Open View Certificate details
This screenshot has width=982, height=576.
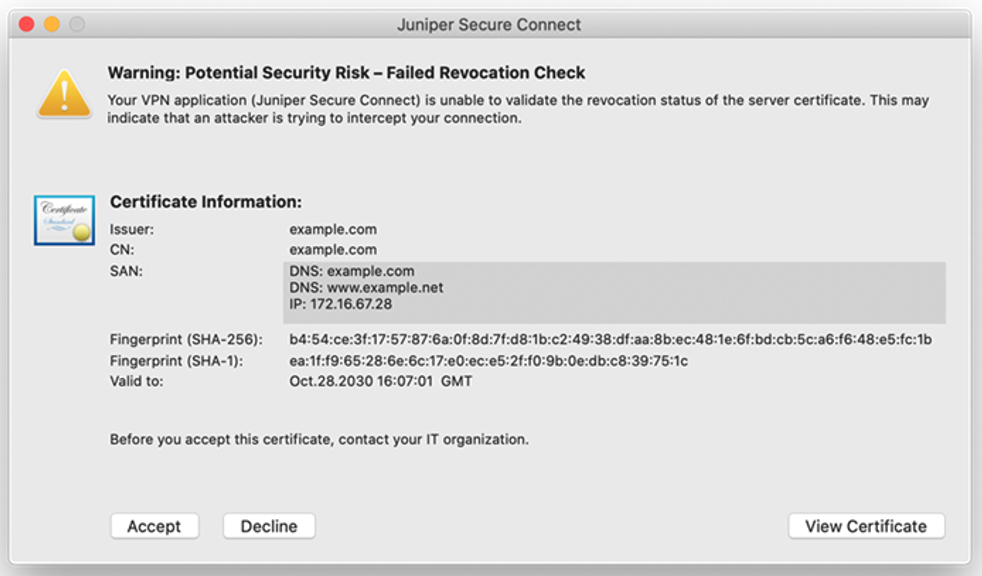click(866, 526)
